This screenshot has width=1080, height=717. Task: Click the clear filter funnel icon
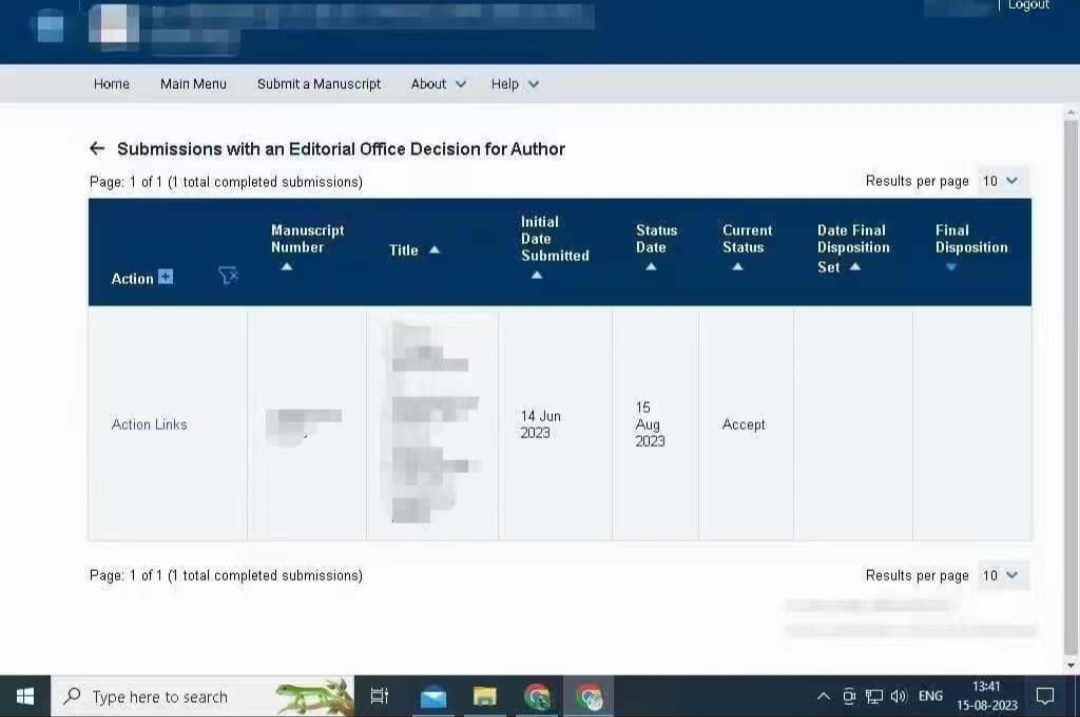[x=228, y=276]
